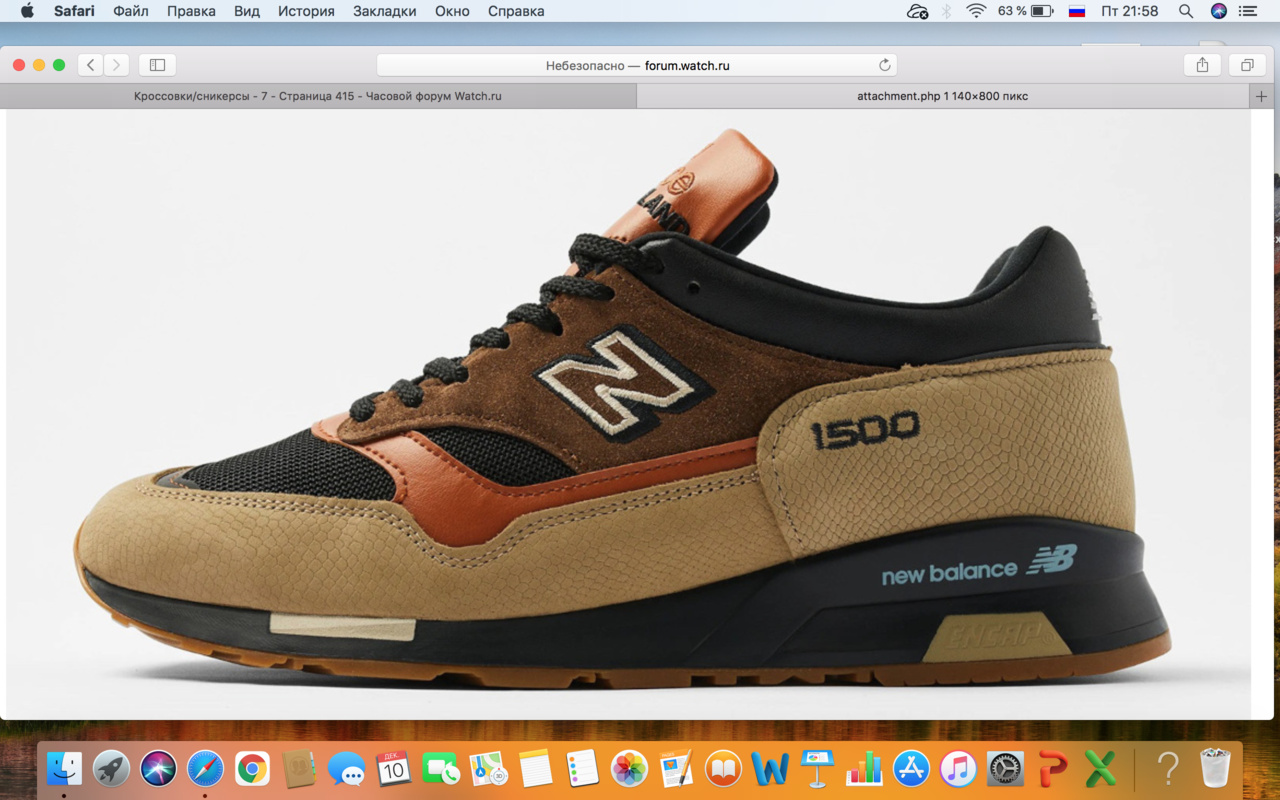1280x800 pixels.
Task: Click the question mark icon in the Dock
Action: click(1167, 768)
